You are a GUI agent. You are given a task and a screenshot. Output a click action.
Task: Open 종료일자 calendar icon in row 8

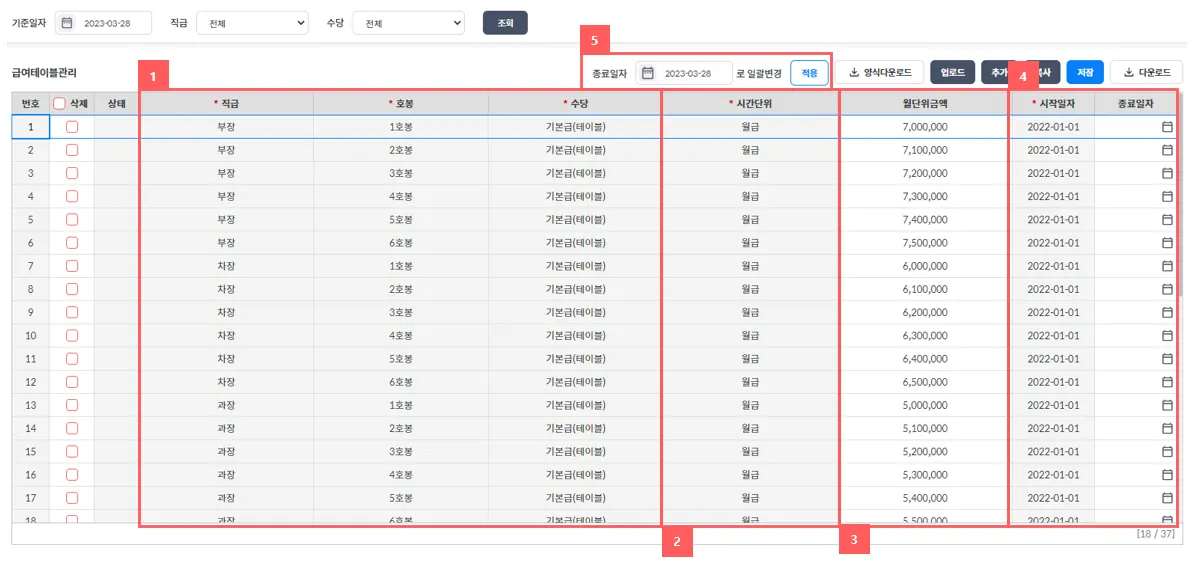coord(1167,289)
